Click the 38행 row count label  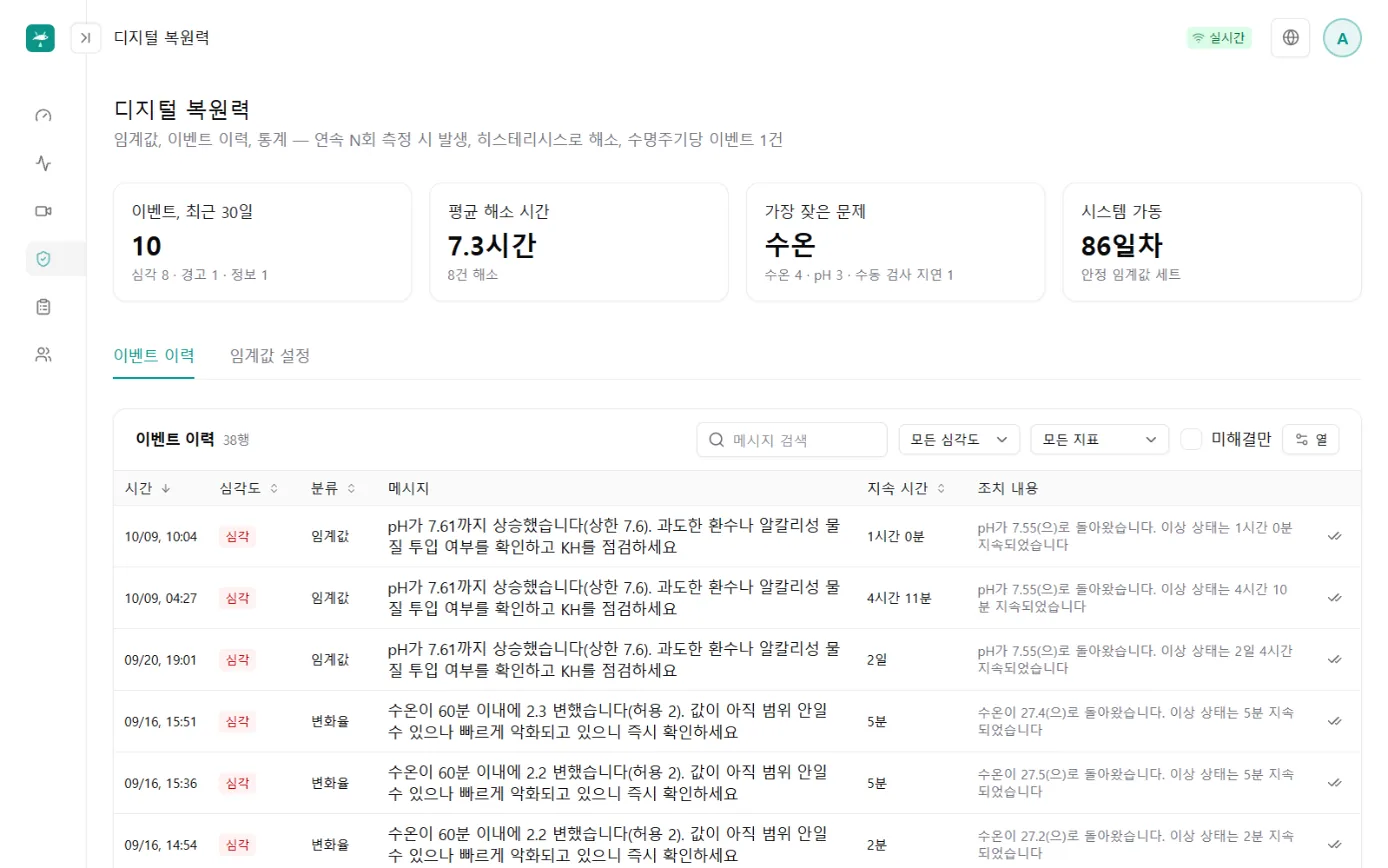point(235,440)
